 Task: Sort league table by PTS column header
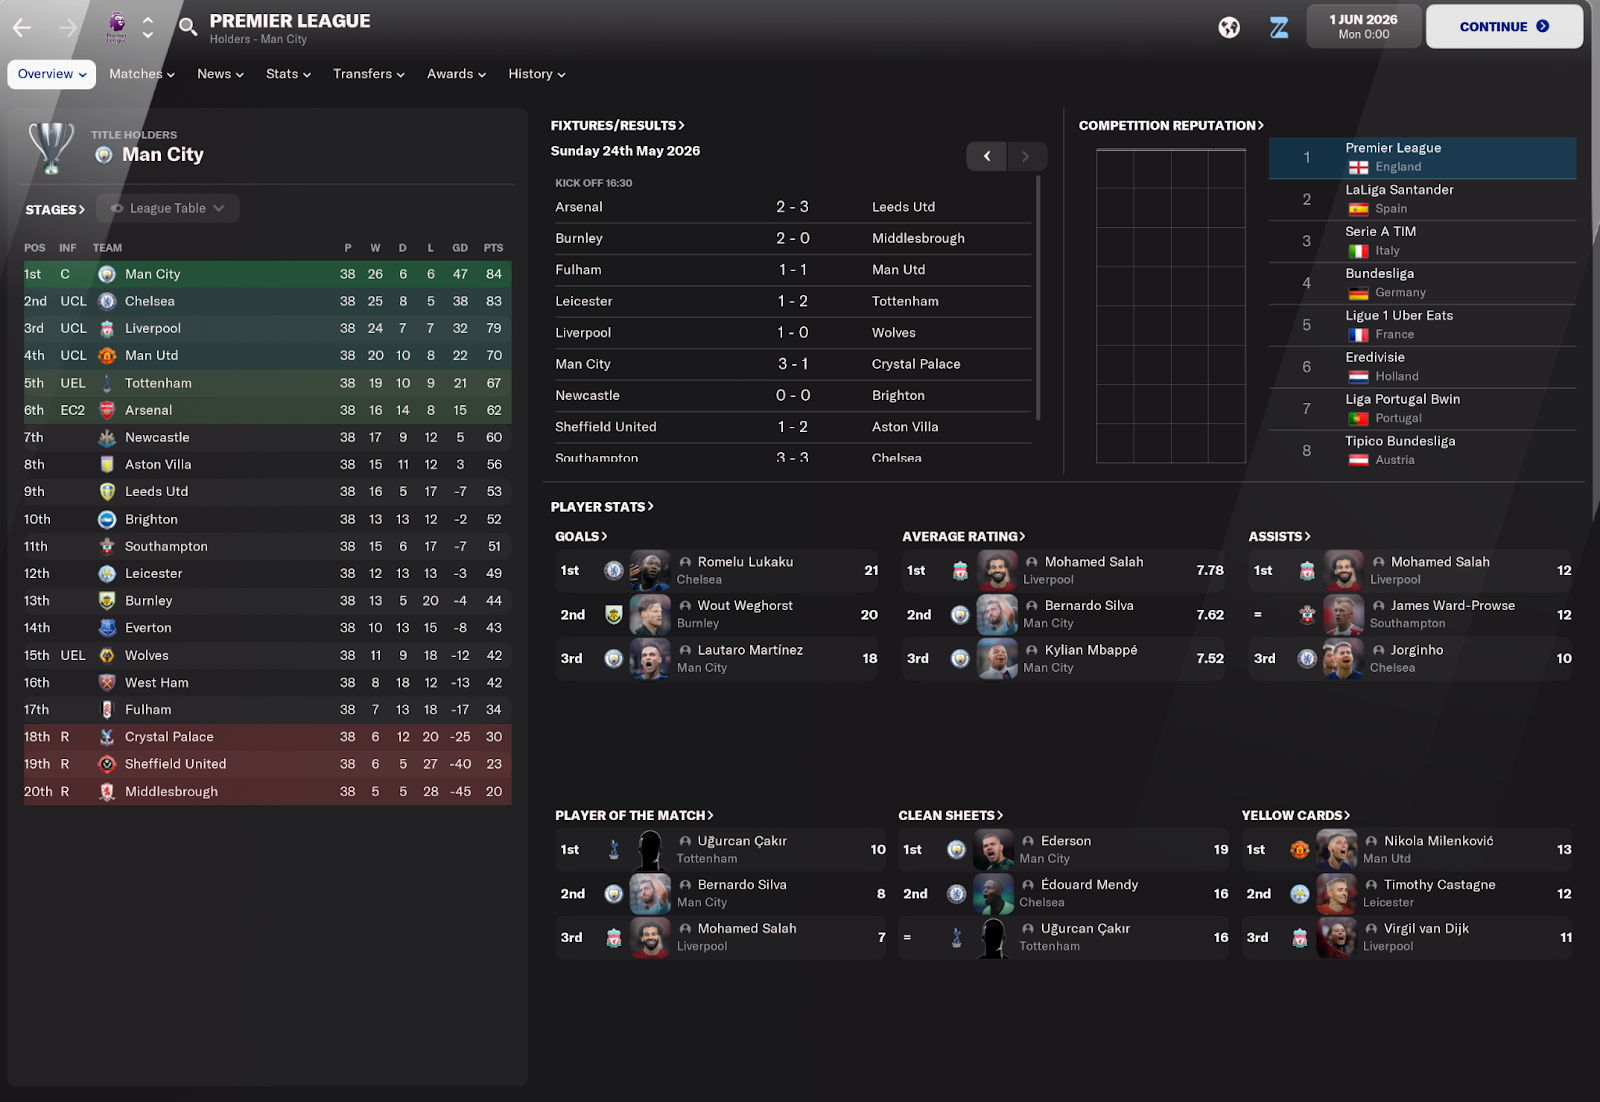pyautogui.click(x=493, y=248)
